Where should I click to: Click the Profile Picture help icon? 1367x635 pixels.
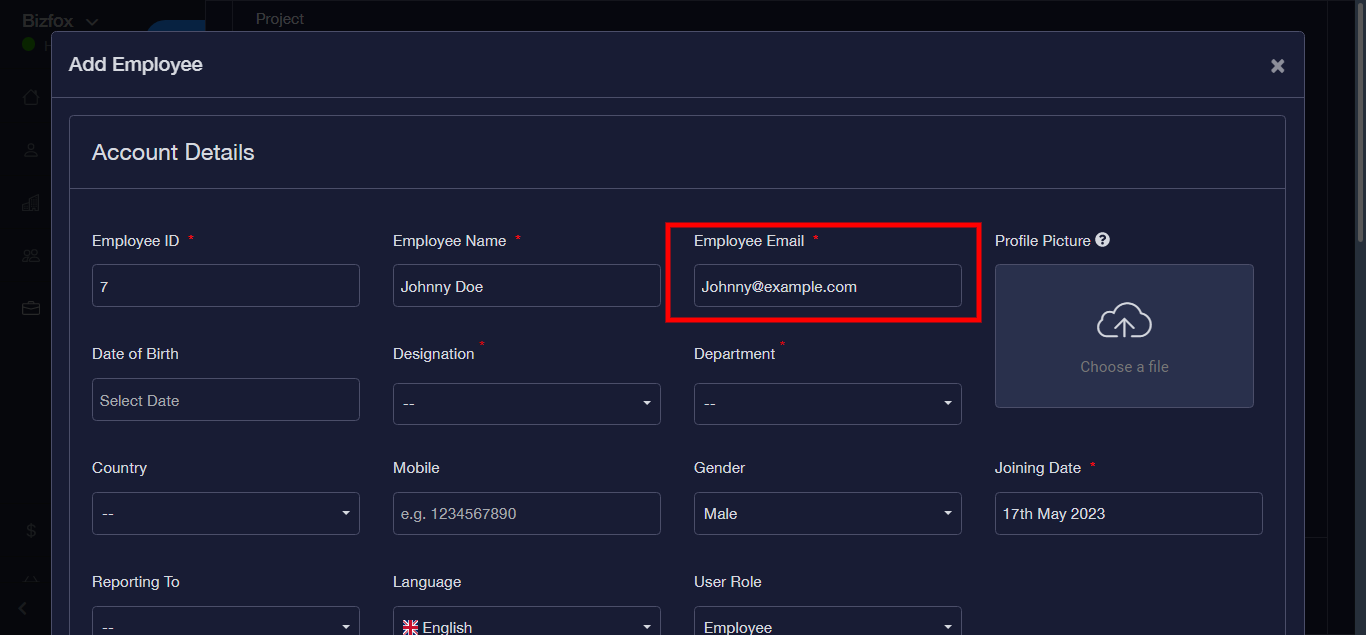[x=1102, y=240]
